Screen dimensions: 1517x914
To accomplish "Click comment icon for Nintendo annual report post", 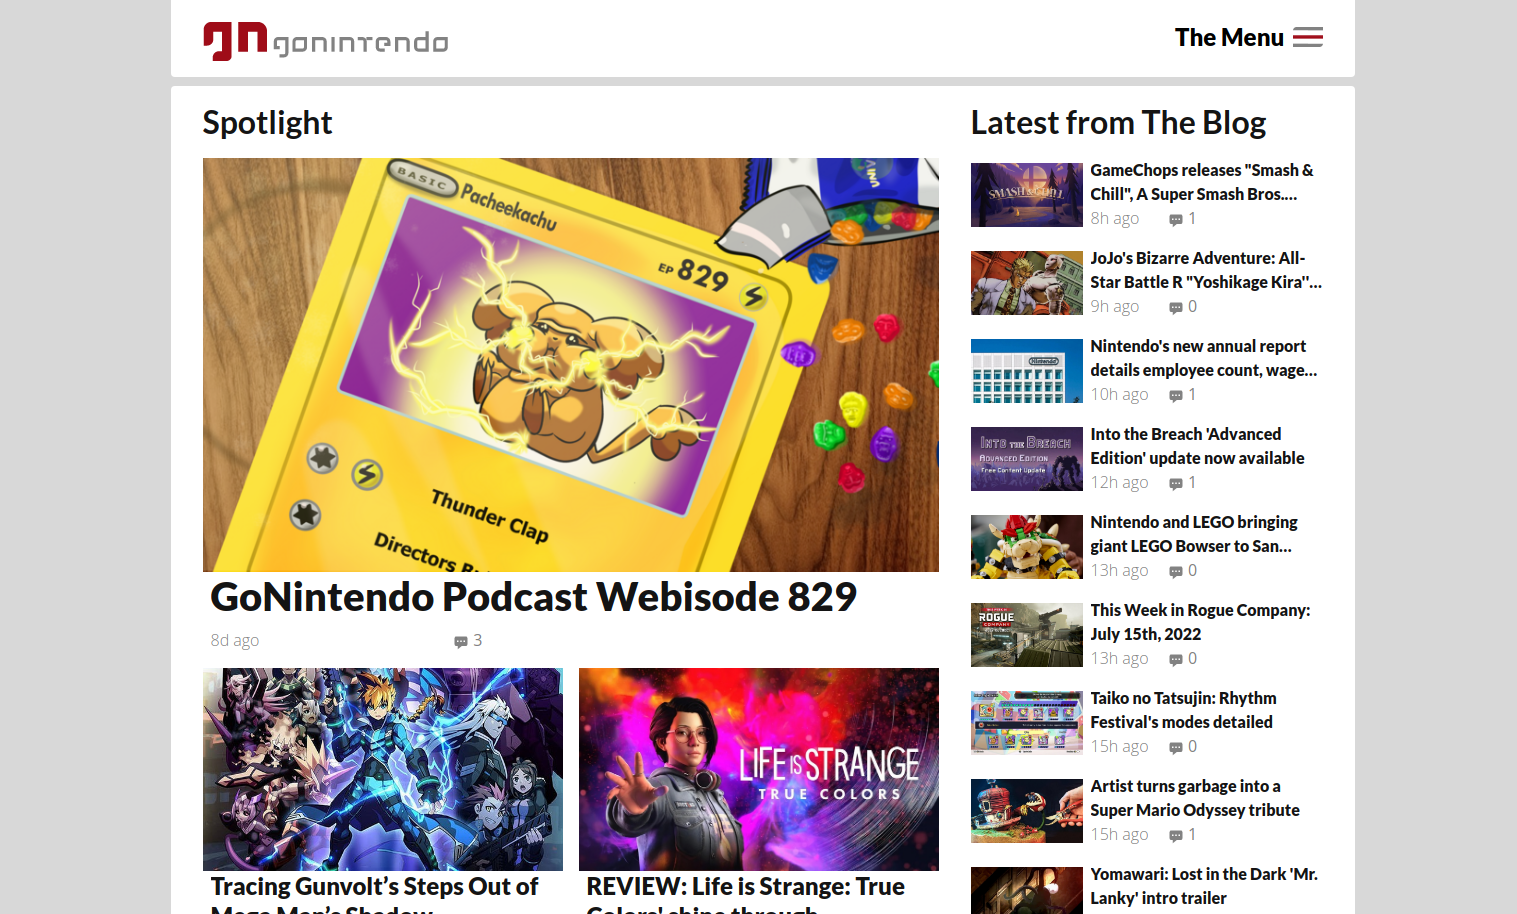I will (x=1175, y=395).
